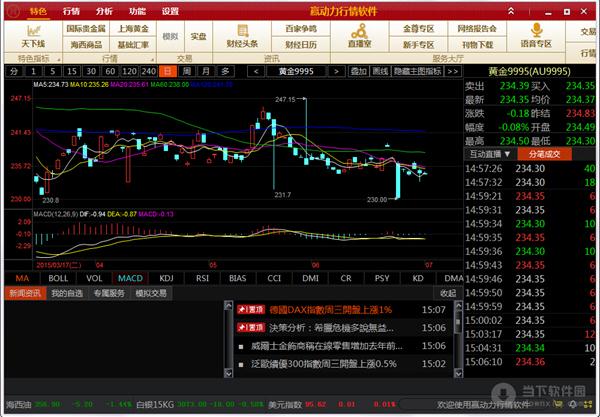Click 隐藏主图指标 button
This screenshot has height=417, width=600.
click(417, 71)
